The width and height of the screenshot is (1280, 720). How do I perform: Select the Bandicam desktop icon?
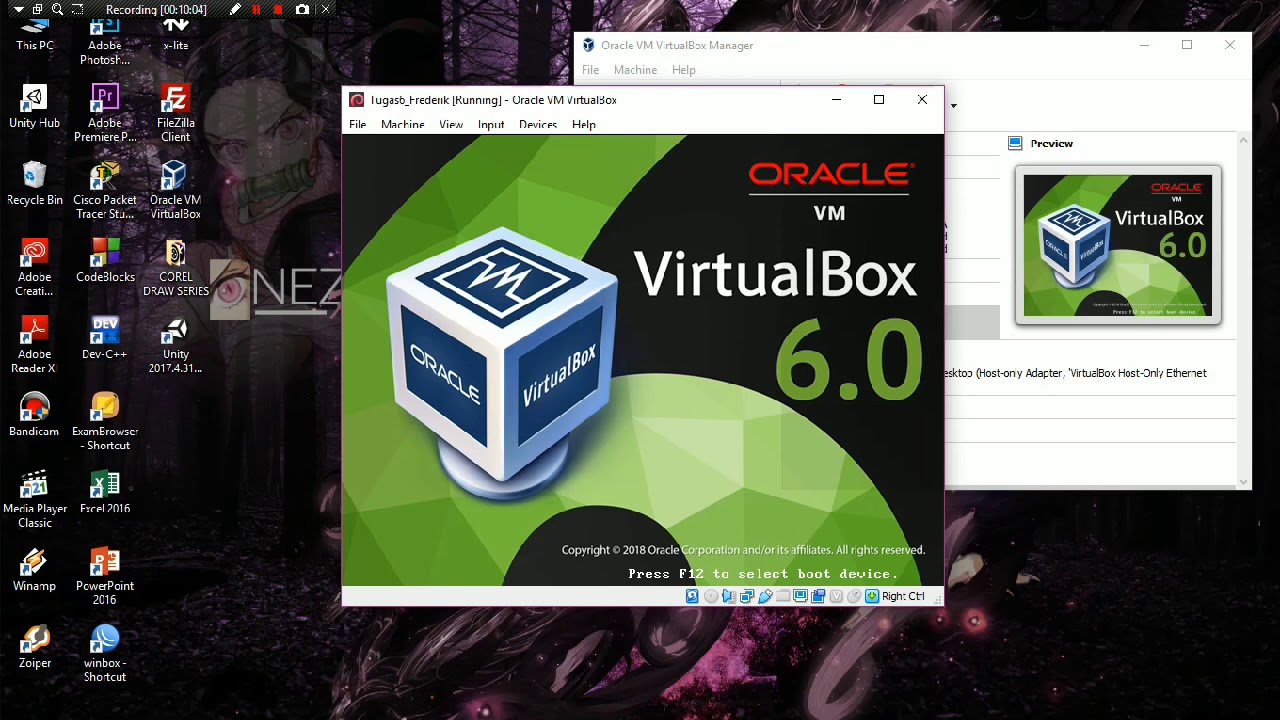click(34, 415)
